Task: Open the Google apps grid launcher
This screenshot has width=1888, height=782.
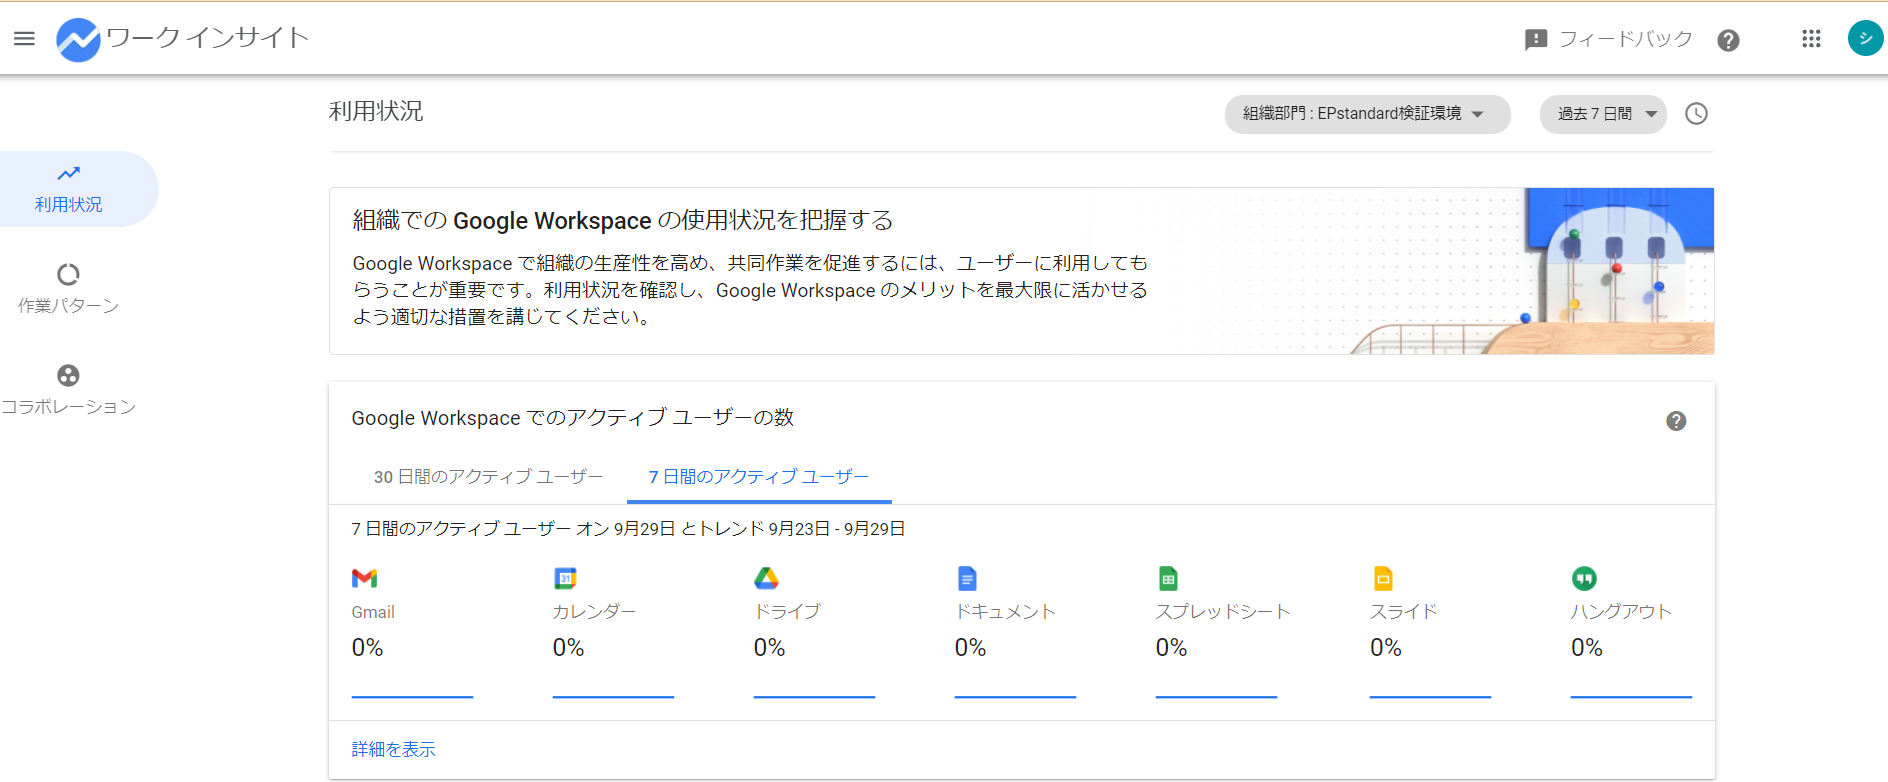Action: [x=1811, y=39]
